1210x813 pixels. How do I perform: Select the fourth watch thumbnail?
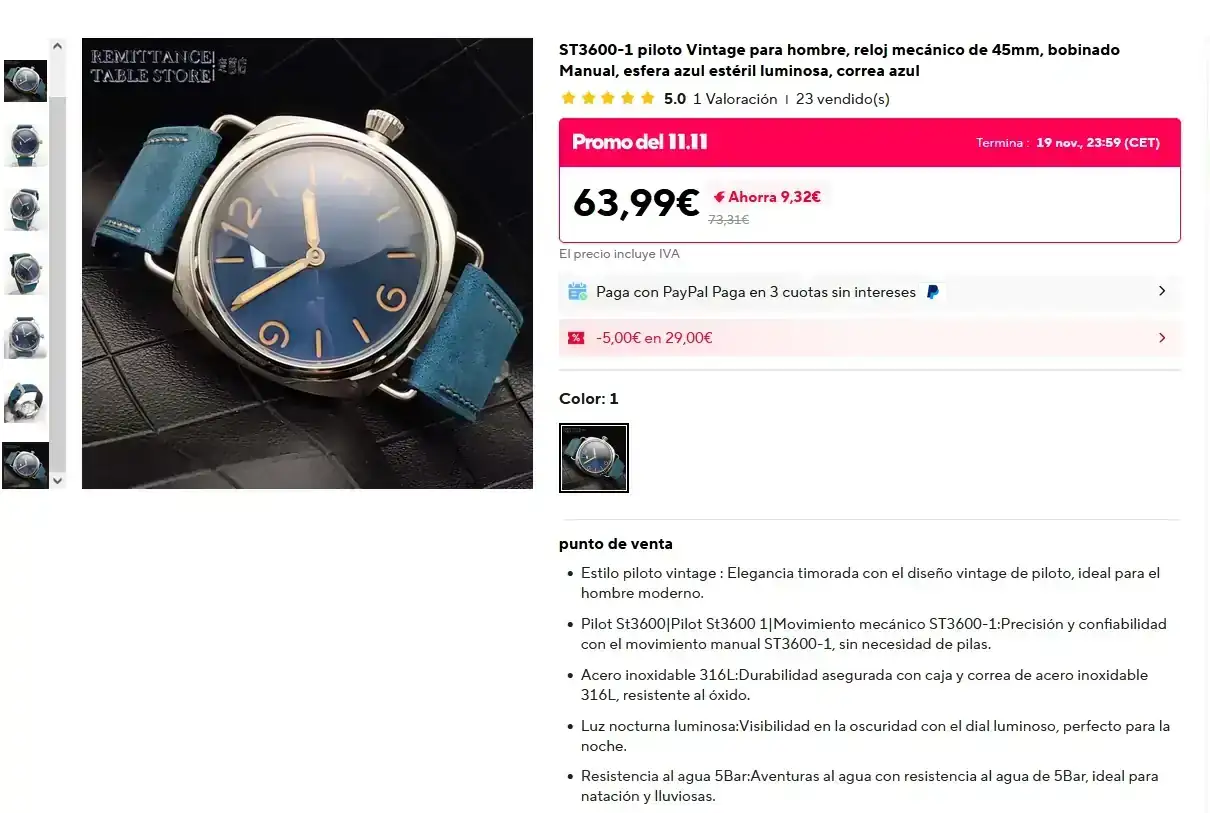tap(25, 273)
